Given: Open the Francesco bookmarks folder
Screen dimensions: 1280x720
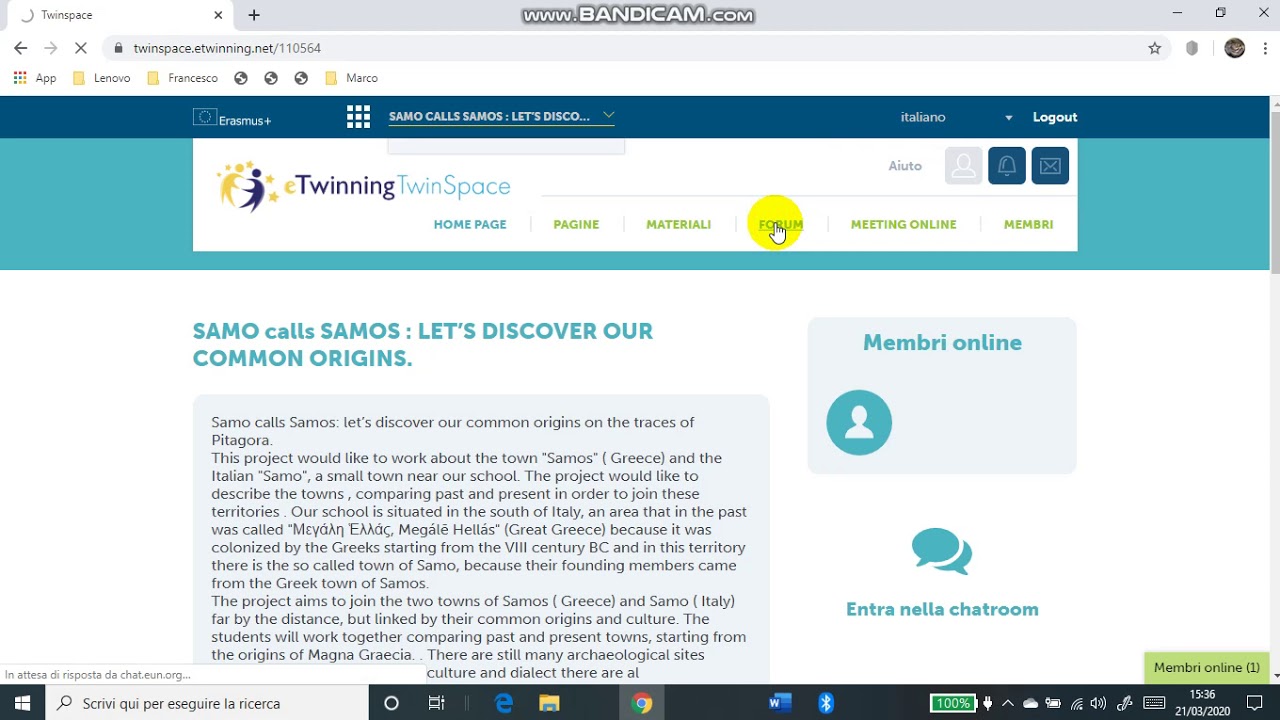Looking at the screenshot, I should 182,78.
